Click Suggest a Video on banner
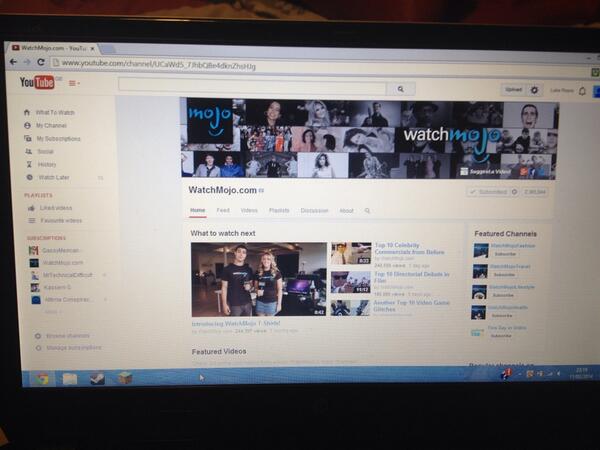This screenshot has height=450, width=600. pos(486,171)
